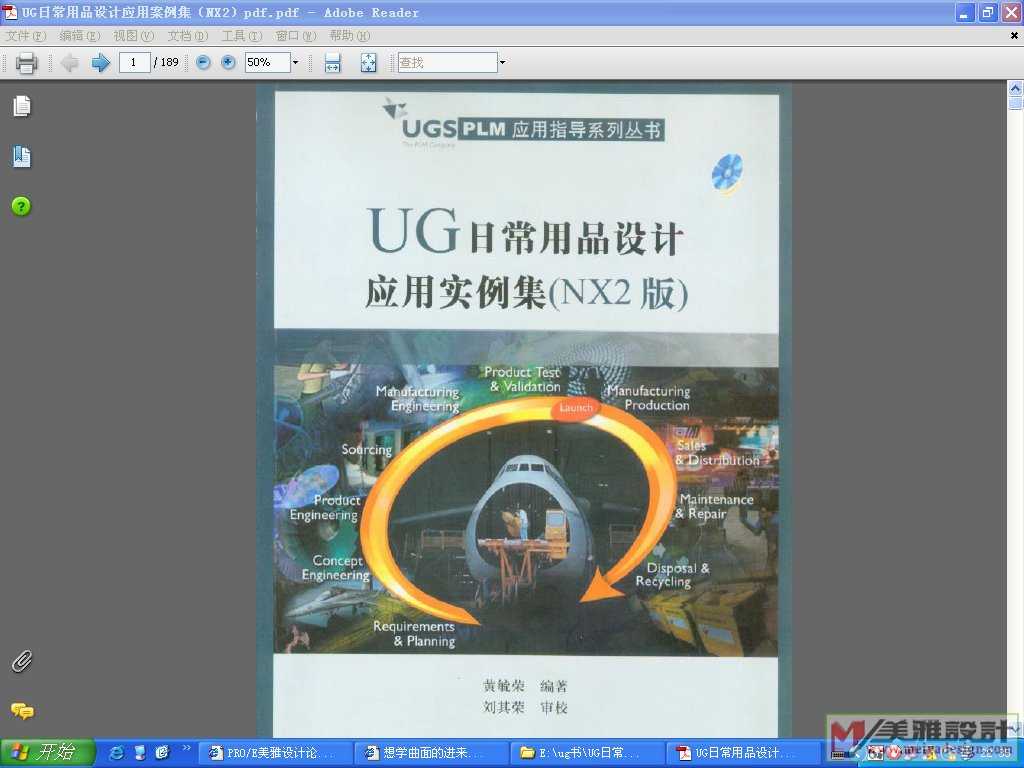Click the greyed-out previous page arrow
Viewport: 1024px width, 768px height.
click(x=69, y=63)
